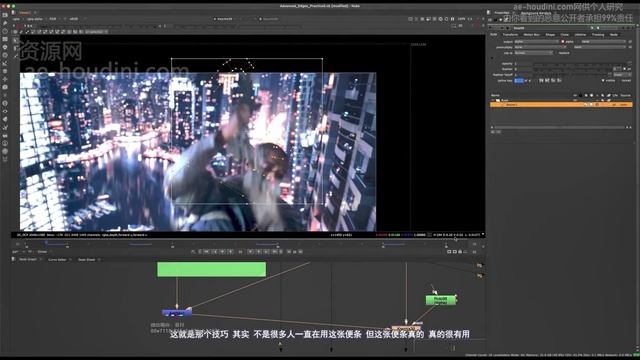The width and height of the screenshot is (640, 360).
Task: Click the spline key number field
Action: coord(519,80)
